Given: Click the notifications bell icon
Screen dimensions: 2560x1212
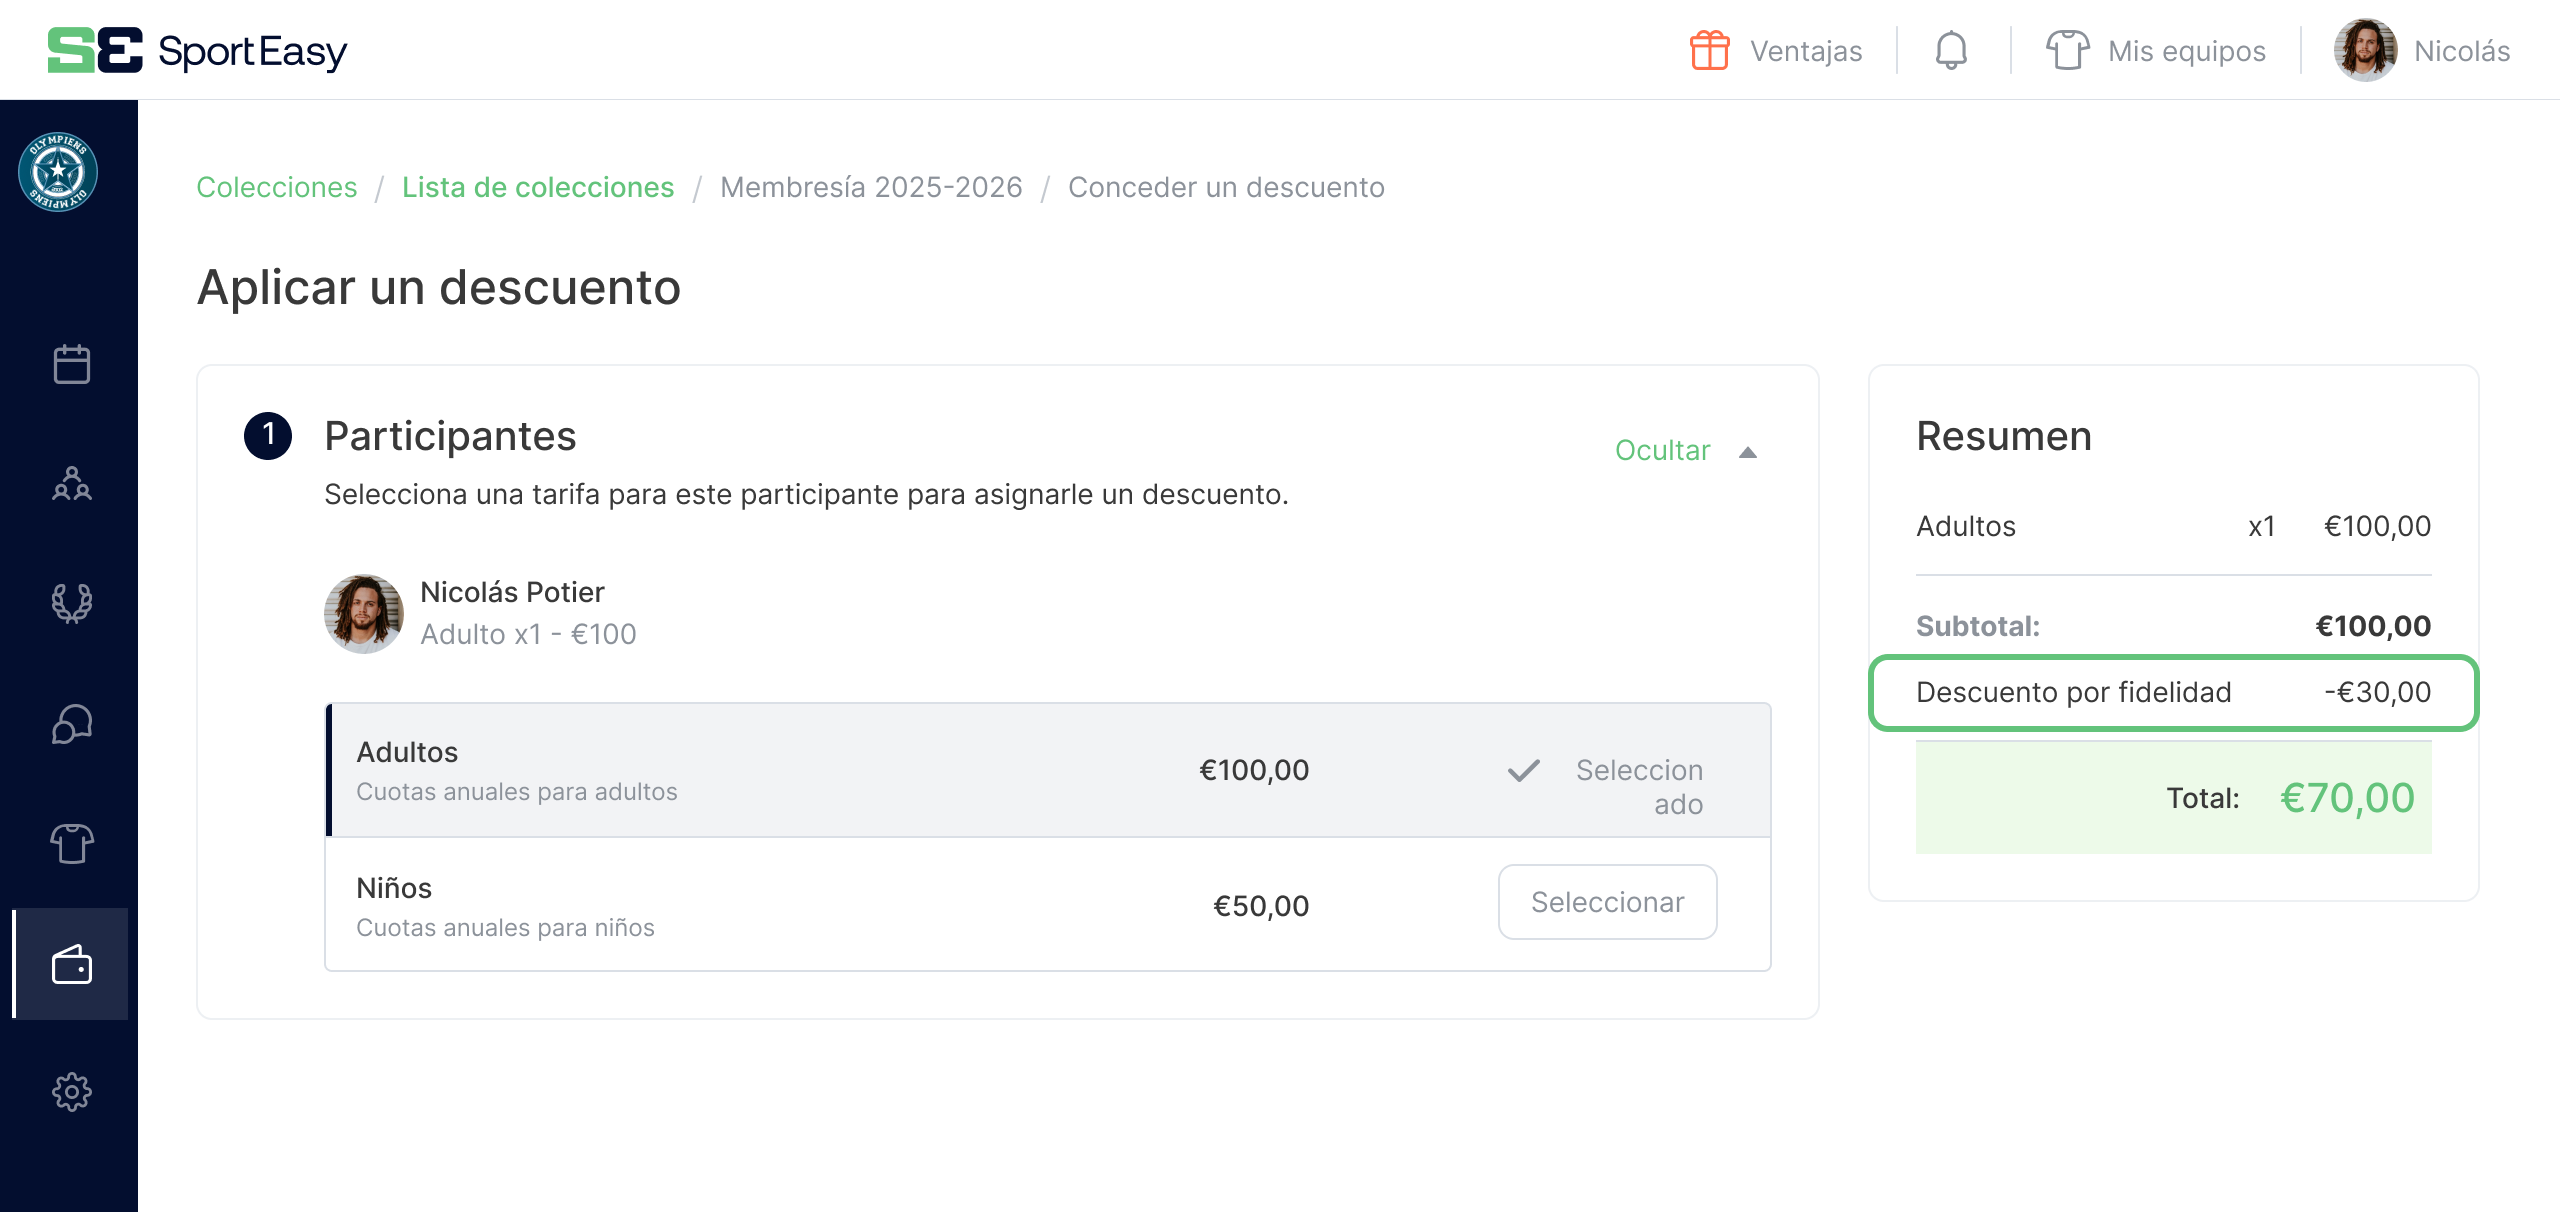Looking at the screenshot, I should (x=1951, y=50).
